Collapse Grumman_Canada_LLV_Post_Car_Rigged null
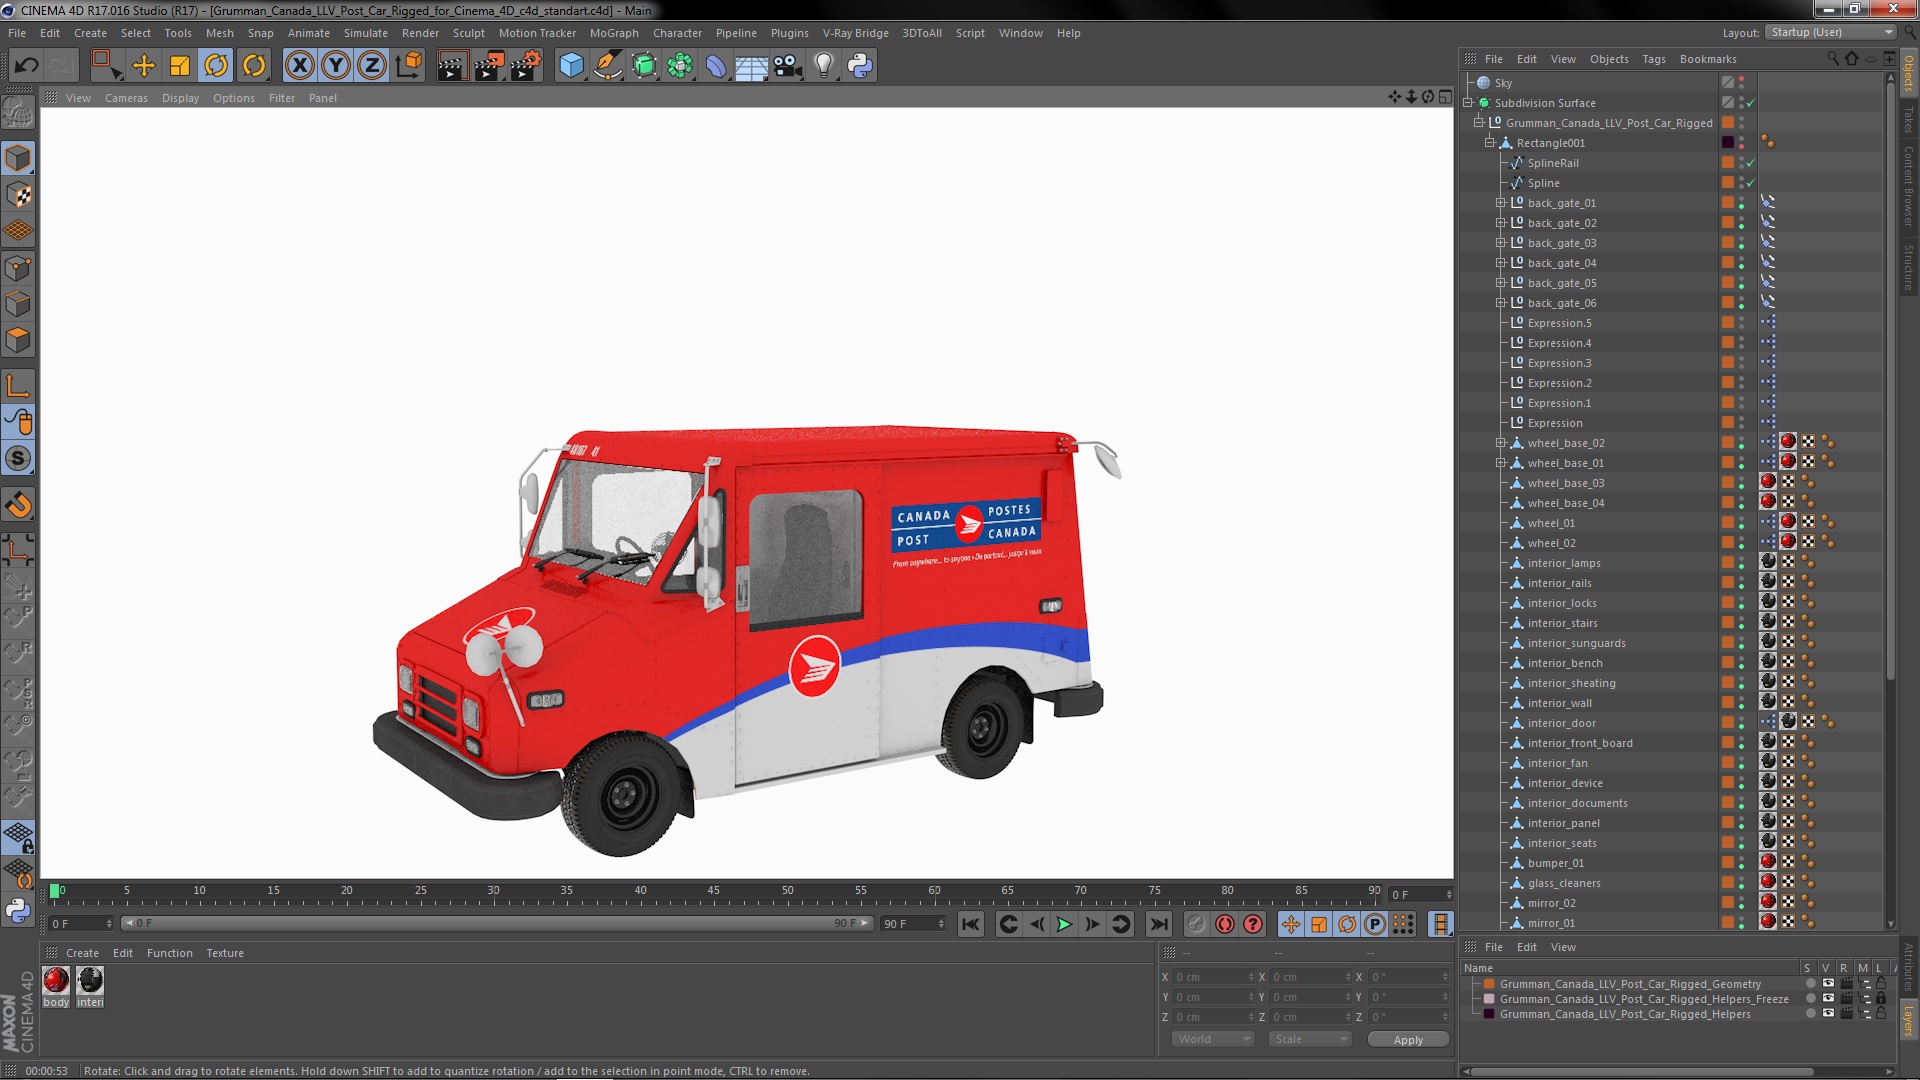Viewport: 1920px width, 1080px height. click(1479, 123)
